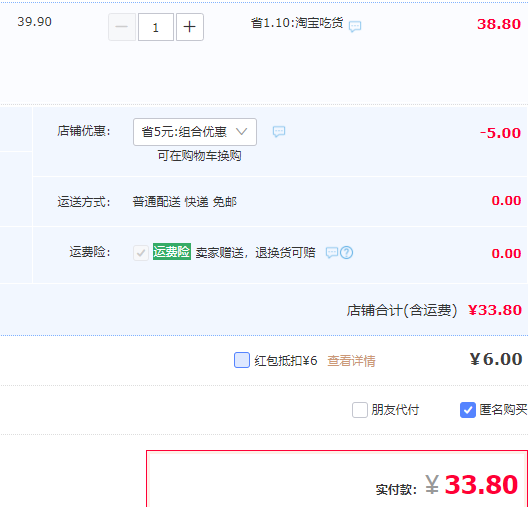This screenshot has height=507, width=532.
Task: Click the 省1.10:淘宝吃货 discount text
Action: pyautogui.click(x=297, y=23)
